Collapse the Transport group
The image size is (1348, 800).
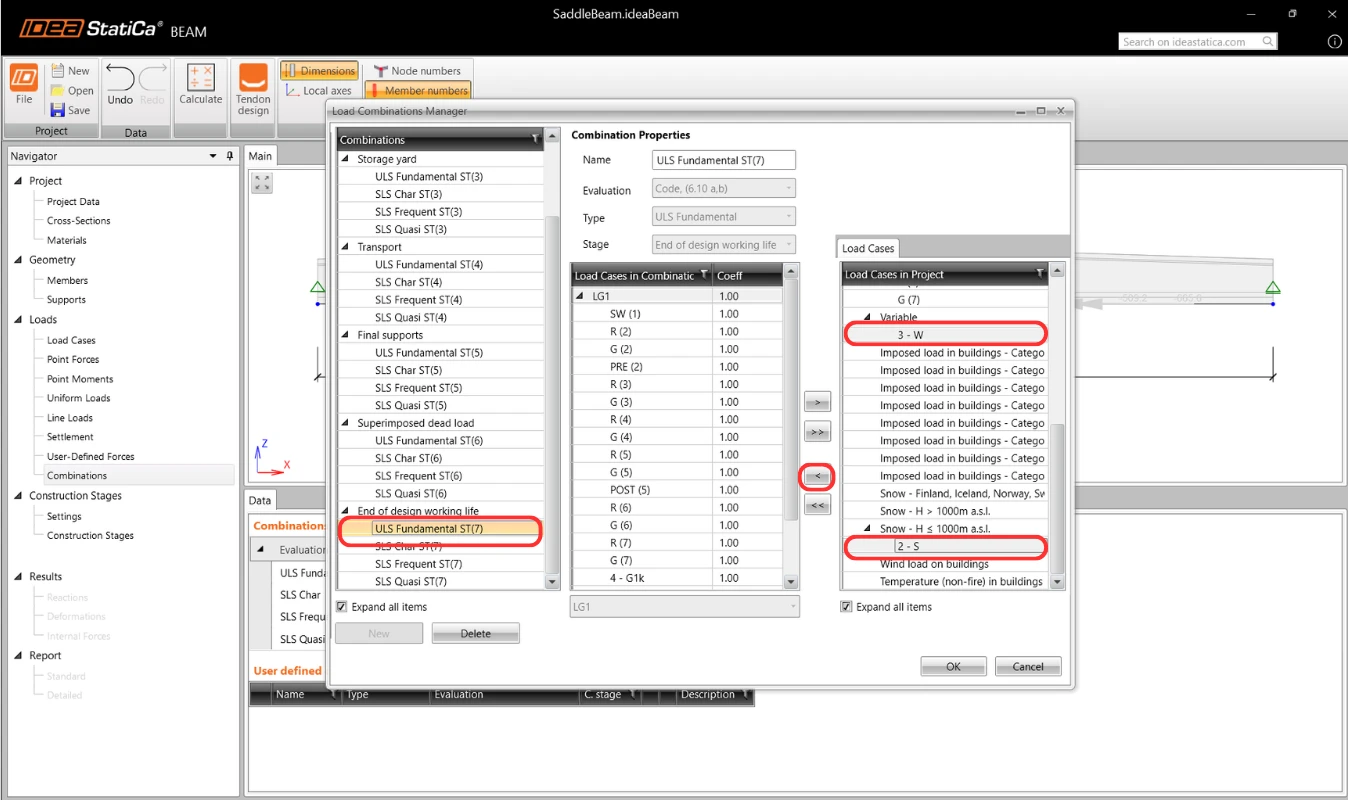pyautogui.click(x=347, y=247)
